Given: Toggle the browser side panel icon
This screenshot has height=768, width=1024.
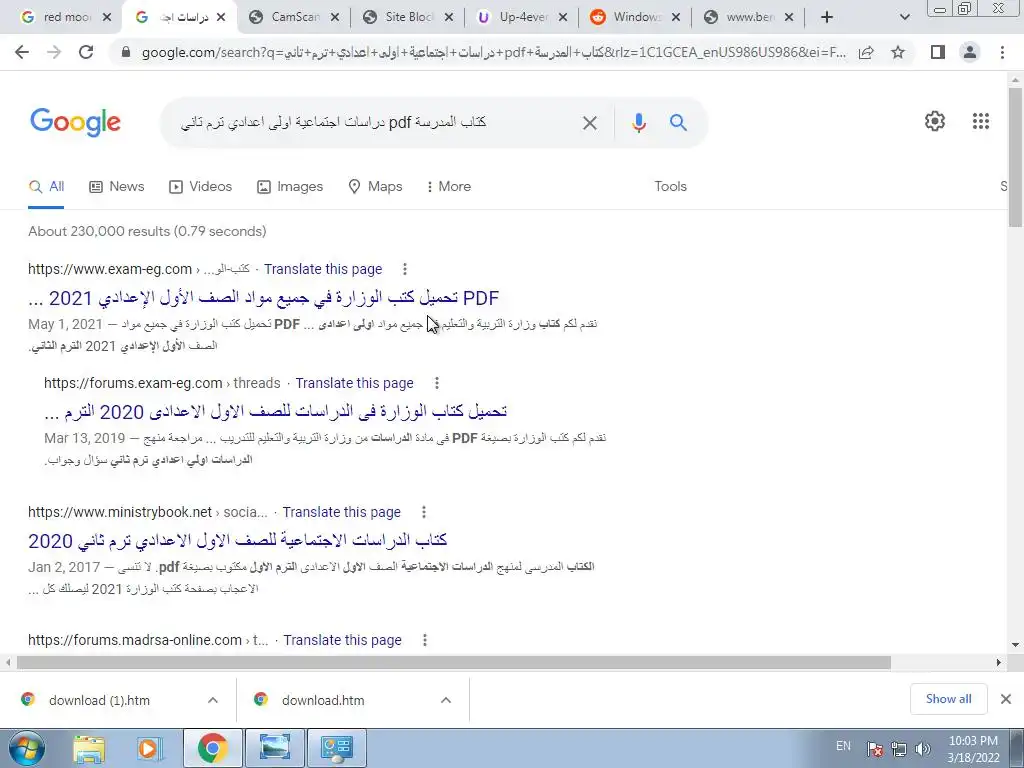Looking at the screenshot, I should (938, 52).
